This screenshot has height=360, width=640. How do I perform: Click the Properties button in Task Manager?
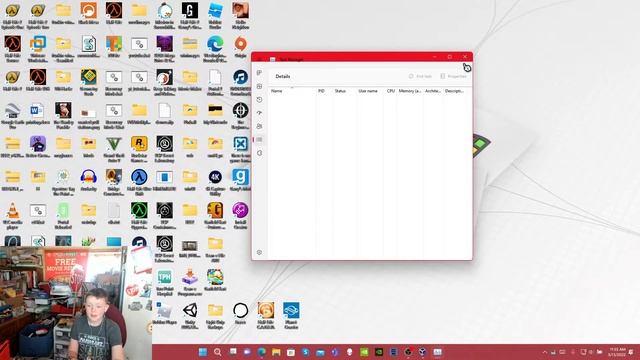tap(453, 76)
